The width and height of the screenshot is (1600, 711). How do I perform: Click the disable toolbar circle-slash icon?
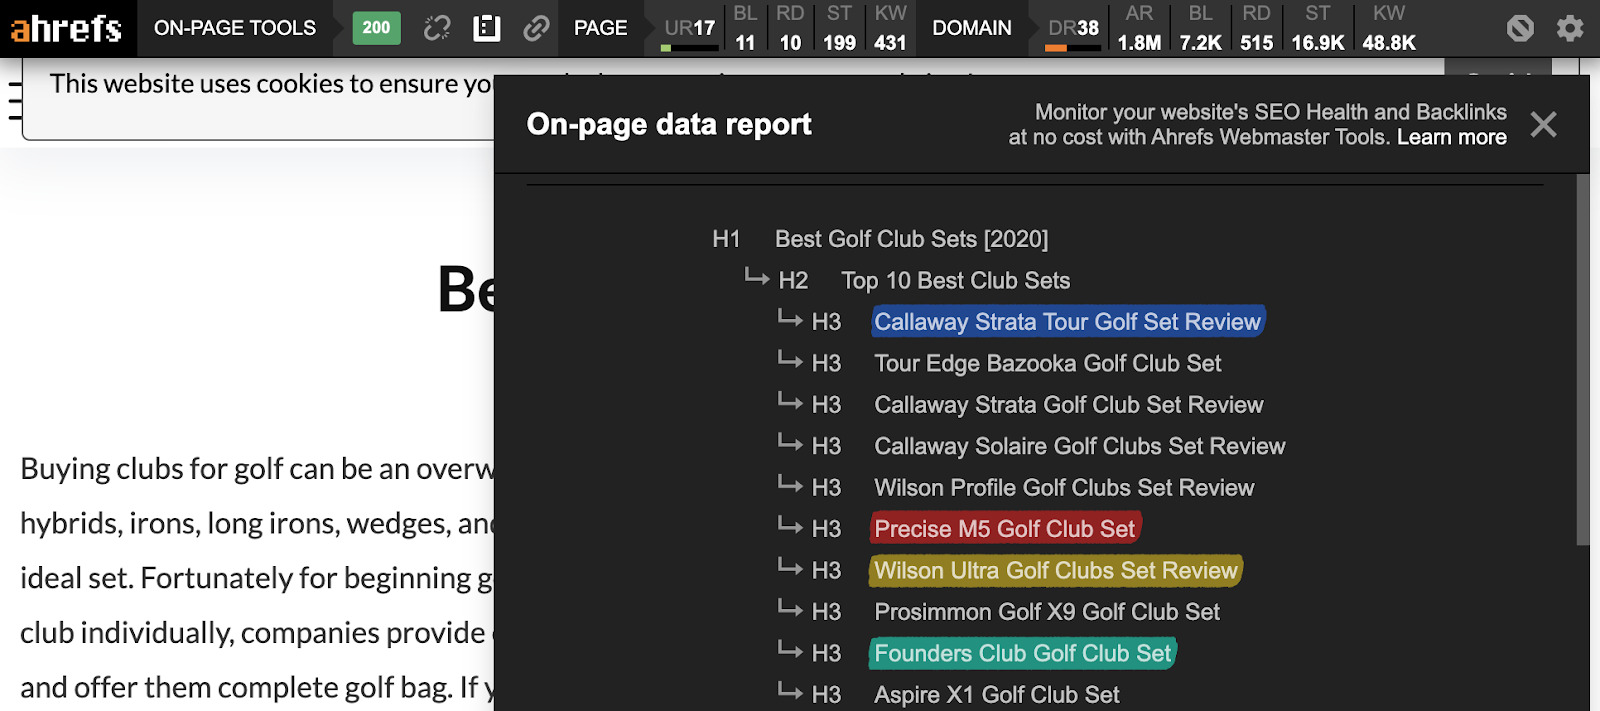point(1520,28)
